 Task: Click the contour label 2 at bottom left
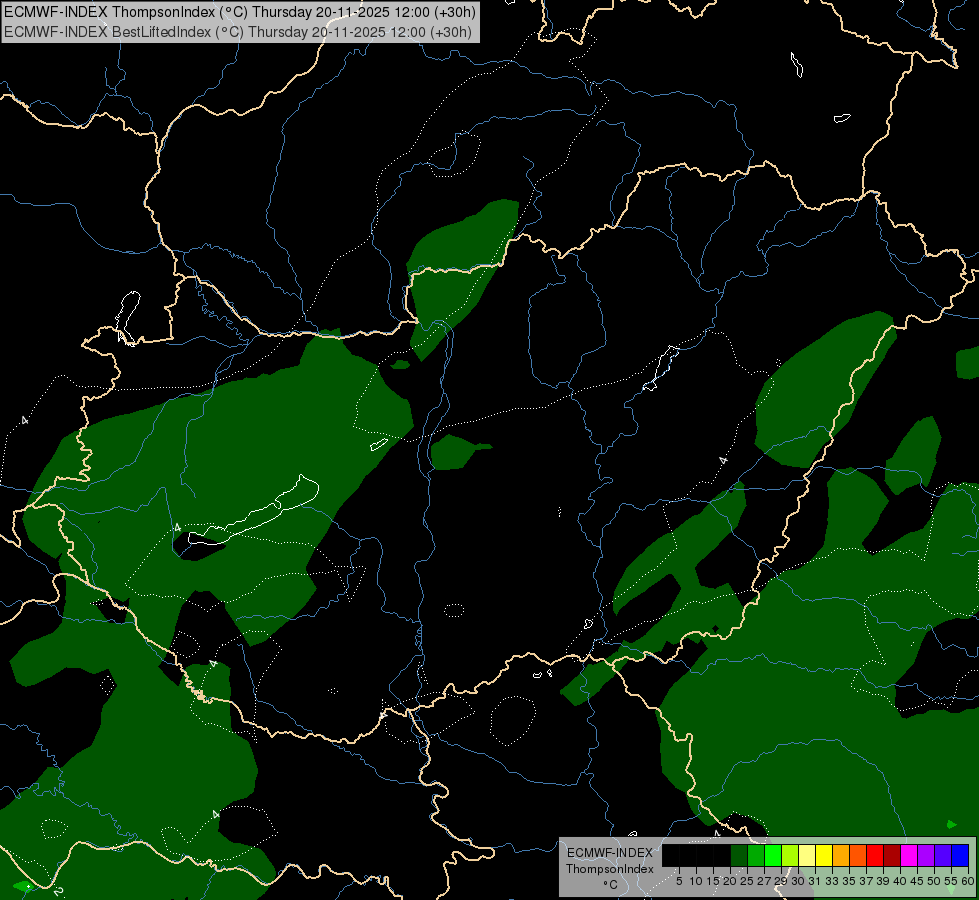58,891
